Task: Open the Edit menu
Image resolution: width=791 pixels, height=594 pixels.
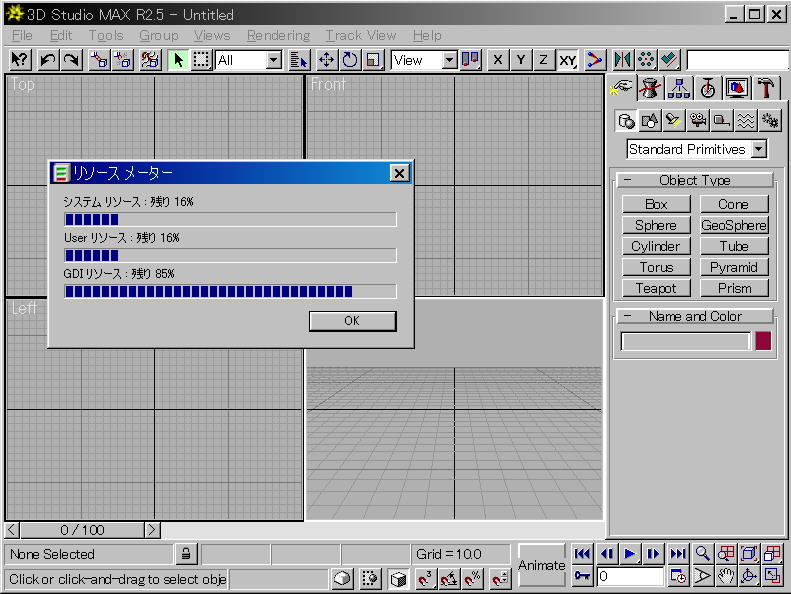Action: [61, 35]
